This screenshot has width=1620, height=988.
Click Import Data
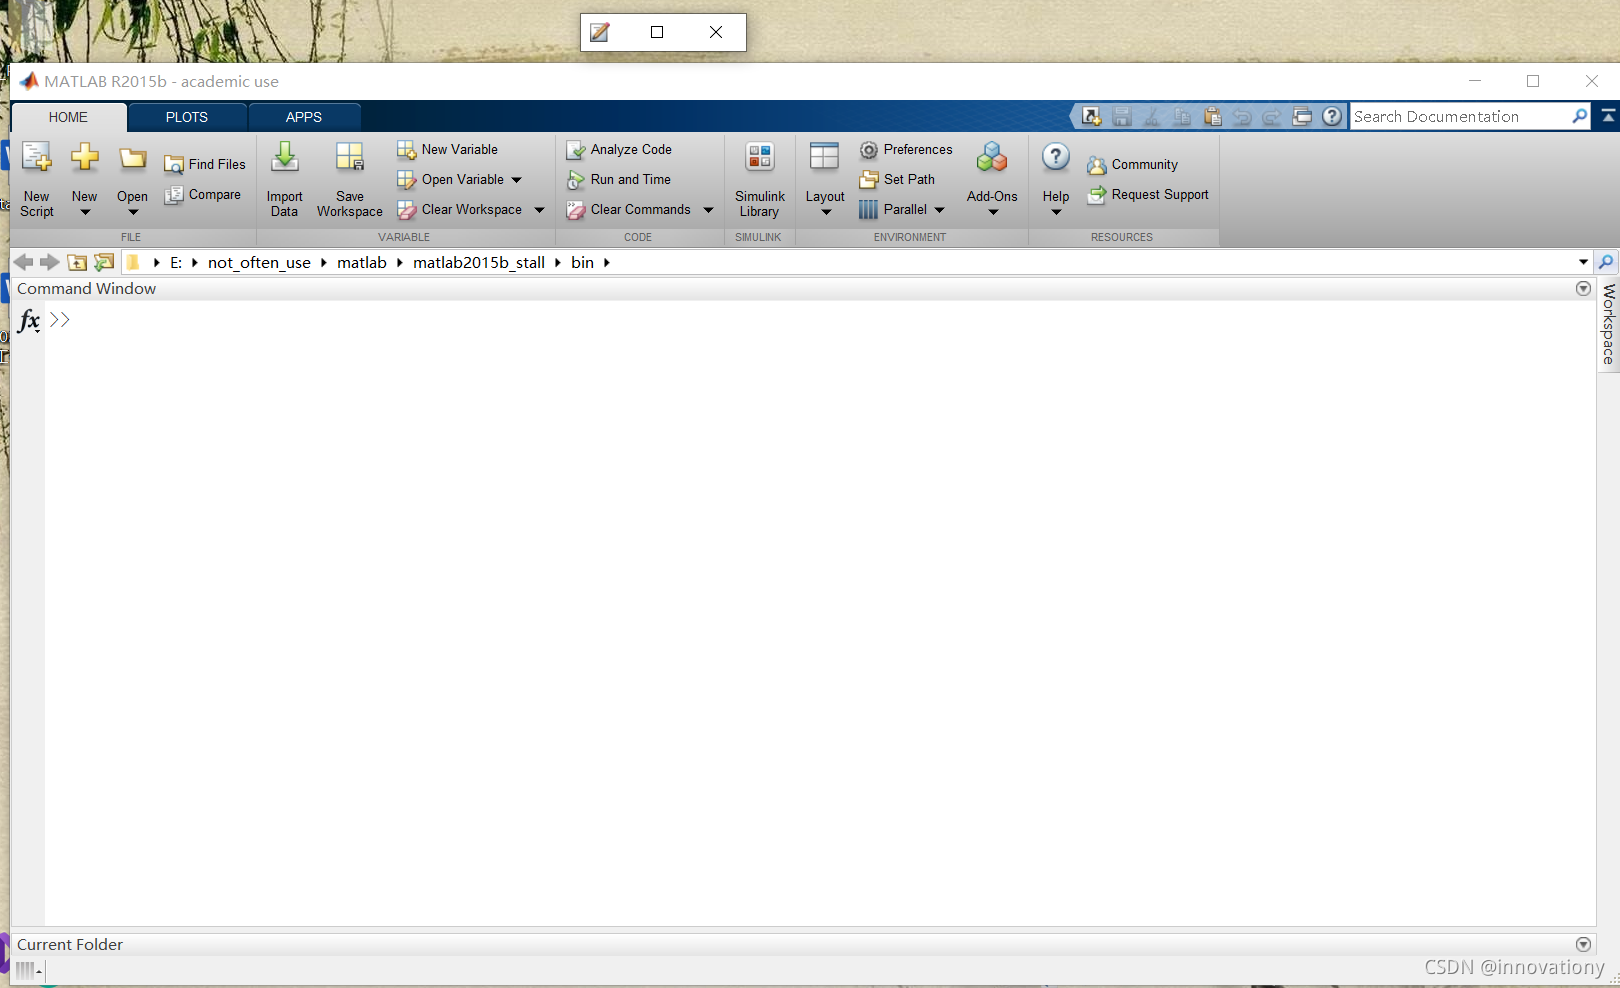click(284, 179)
